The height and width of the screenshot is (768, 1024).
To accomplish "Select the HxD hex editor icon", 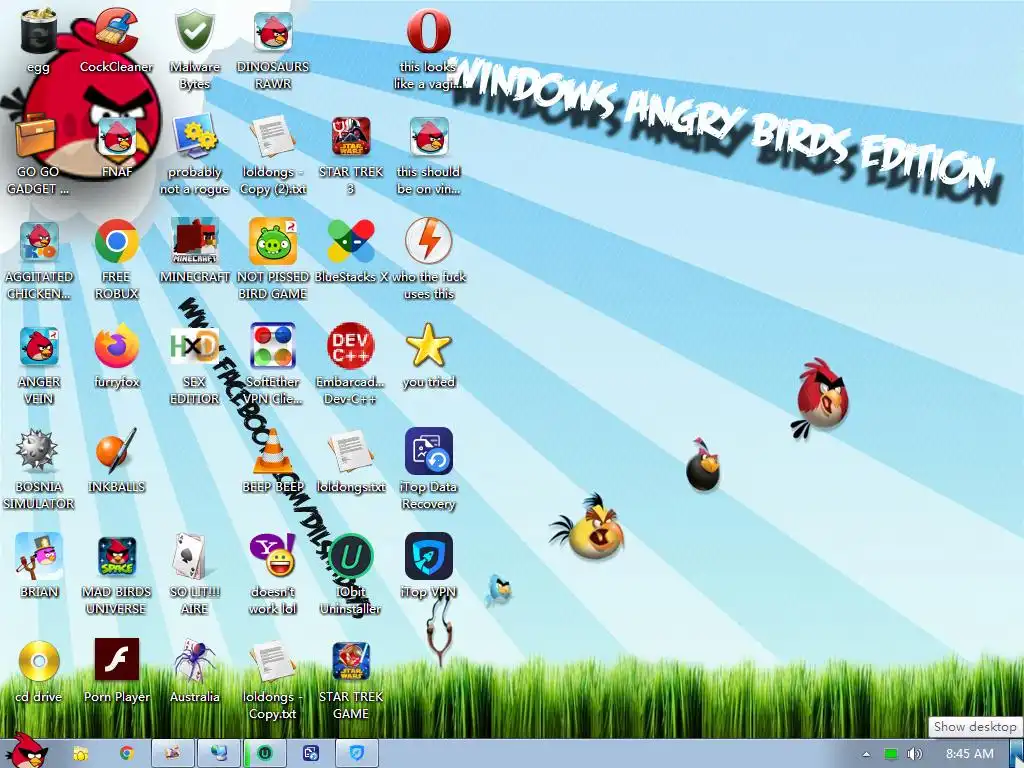I will click(x=195, y=345).
